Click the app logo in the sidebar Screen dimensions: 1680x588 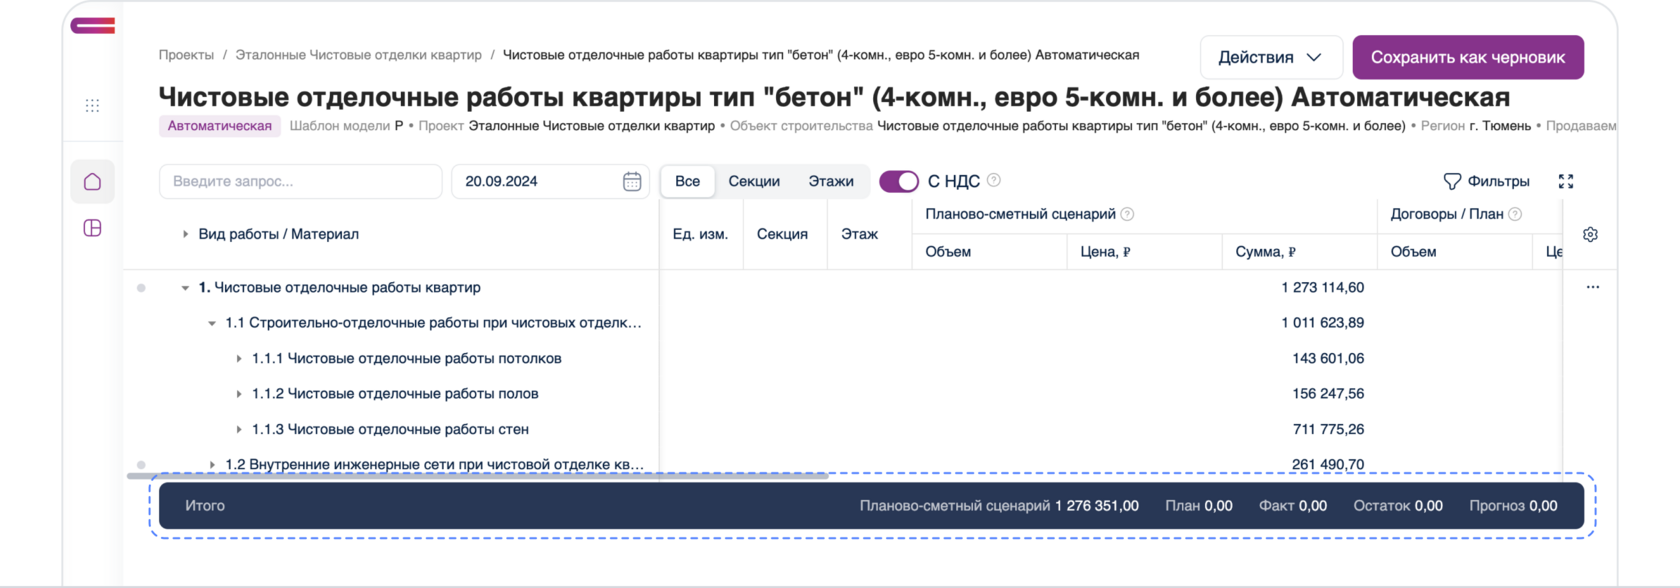(93, 25)
